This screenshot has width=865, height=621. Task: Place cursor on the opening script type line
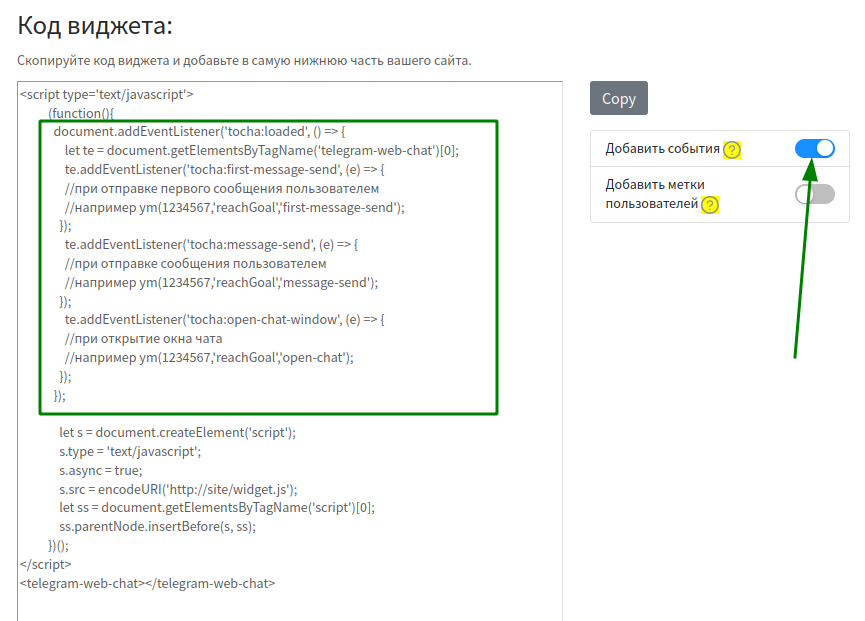(x=106, y=95)
